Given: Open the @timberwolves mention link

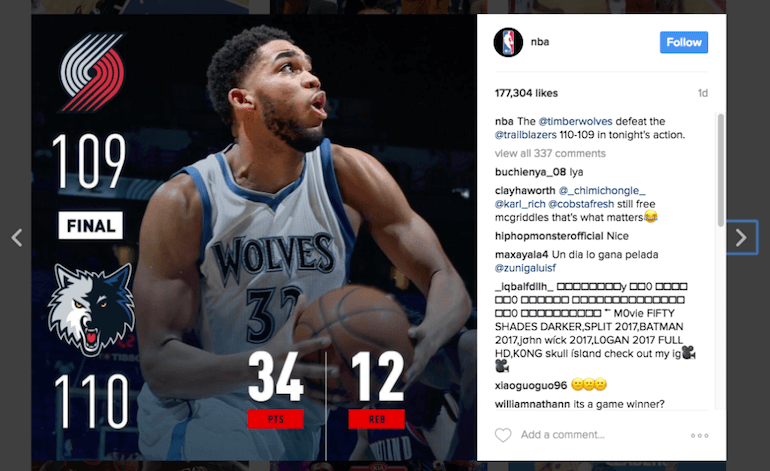Looking at the screenshot, I should [x=576, y=121].
